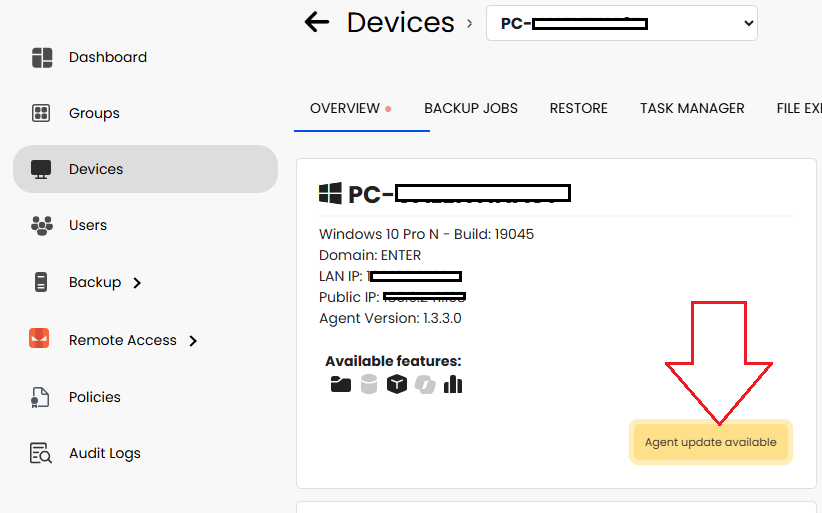822x513 pixels.
Task: Click the back arrow beside Devices
Action: tap(317, 22)
